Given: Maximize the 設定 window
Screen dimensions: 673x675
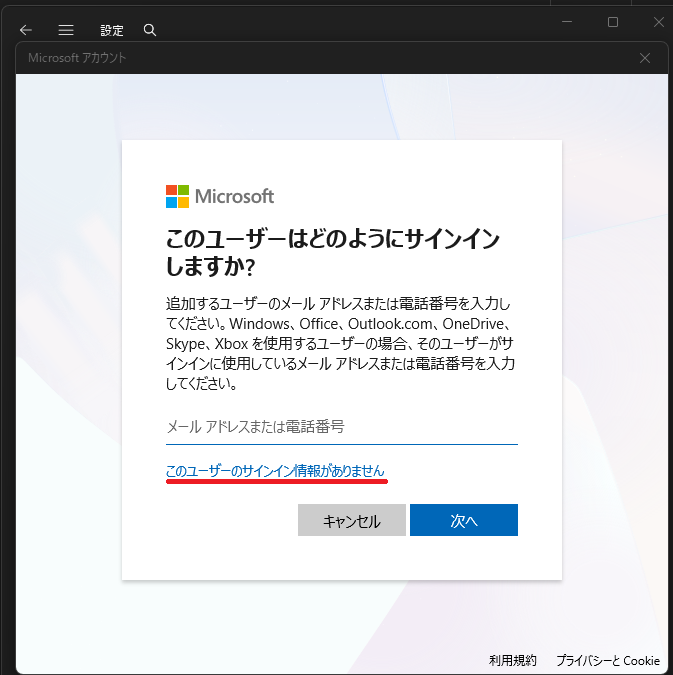Looking at the screenshot, I should click(613, 22).
